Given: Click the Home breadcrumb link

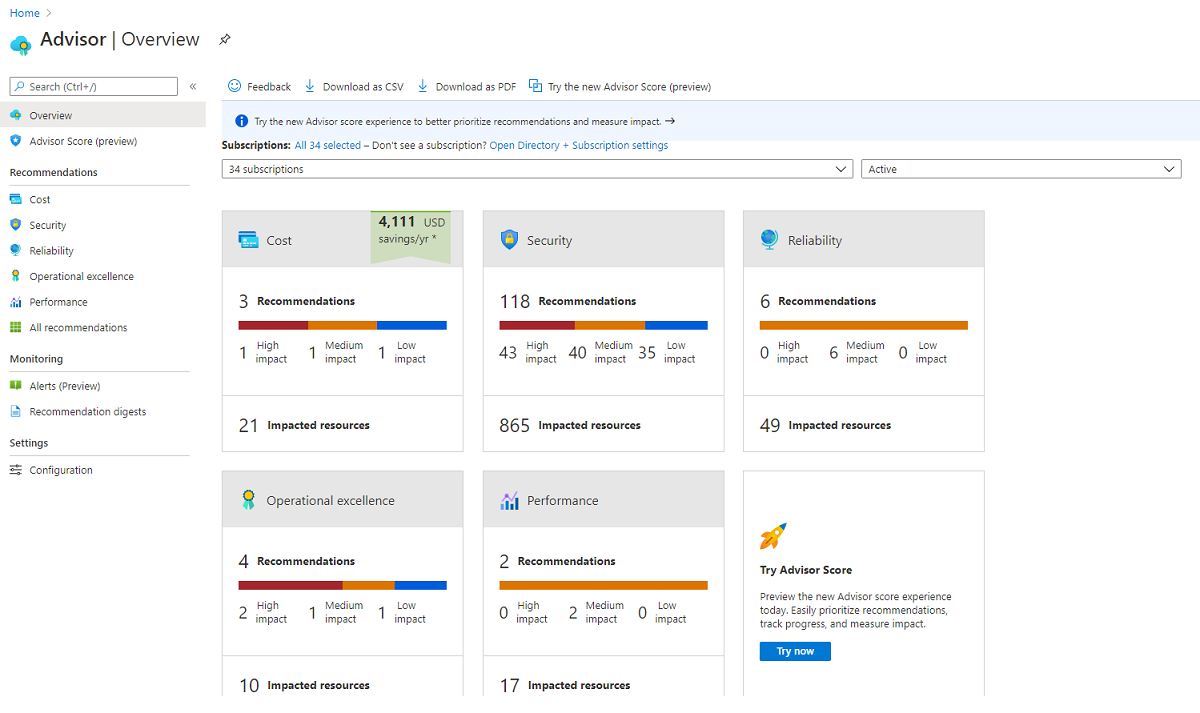Looking at the screenshot, I should coord(24,13).
